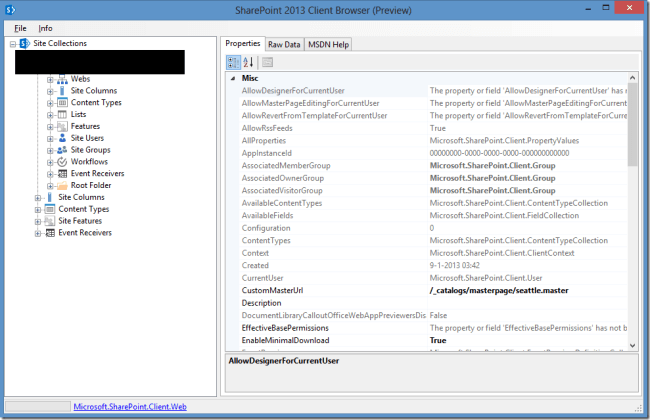Click the Site Groups people icon
650x420 pixels.
coord(62,150)
